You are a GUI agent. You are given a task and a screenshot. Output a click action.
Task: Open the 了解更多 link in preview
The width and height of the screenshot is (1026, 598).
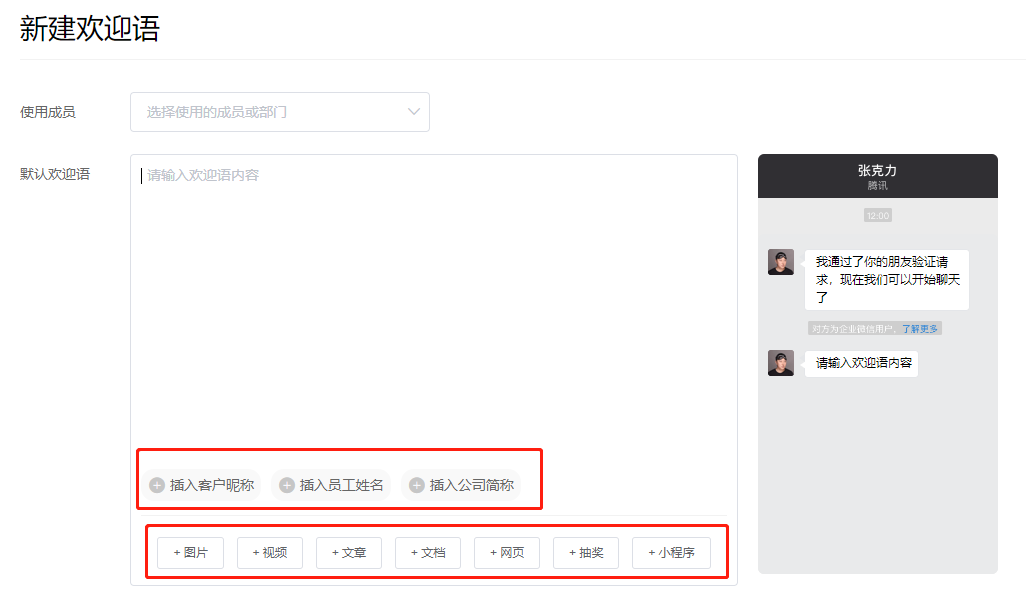pos(920,328)
